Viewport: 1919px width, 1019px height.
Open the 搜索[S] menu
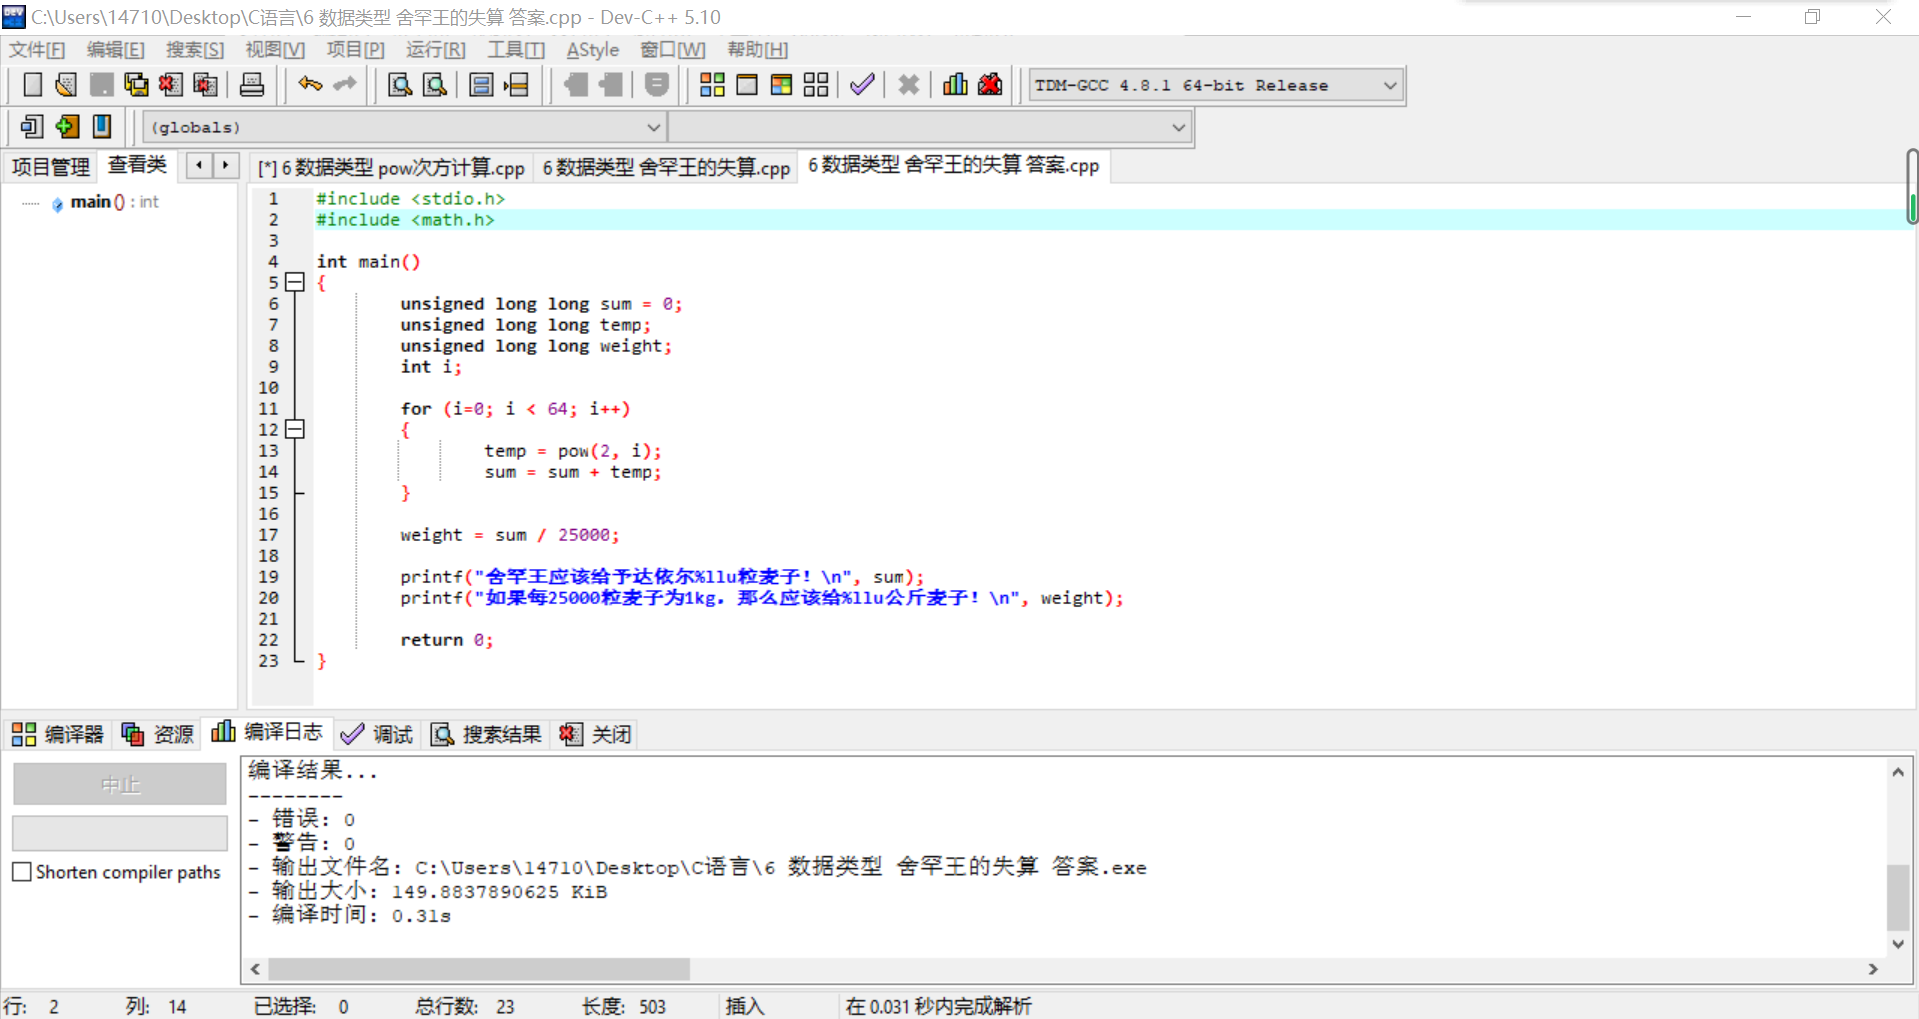click(x=195, y=50)
